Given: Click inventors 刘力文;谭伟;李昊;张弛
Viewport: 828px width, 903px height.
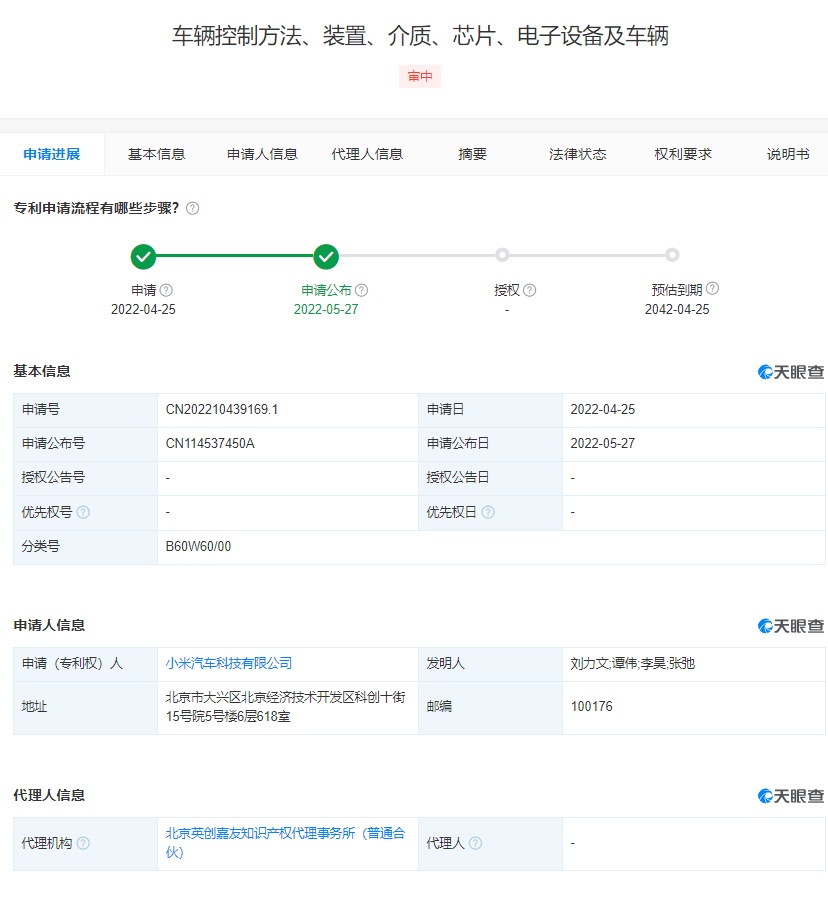Looking at the screenshot, I should point(633,663).
